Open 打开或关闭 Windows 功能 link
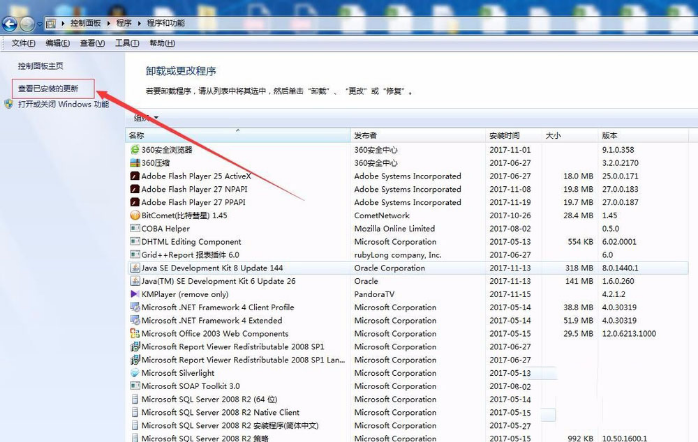Viewport: 698px width, 442px height. point(63,104)
